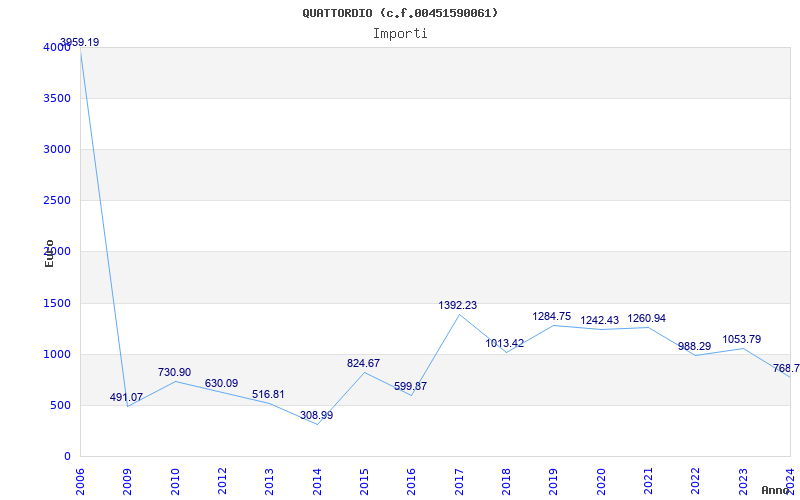Select the 599.87 data label
Screen dimensions: 800x500
410,386
